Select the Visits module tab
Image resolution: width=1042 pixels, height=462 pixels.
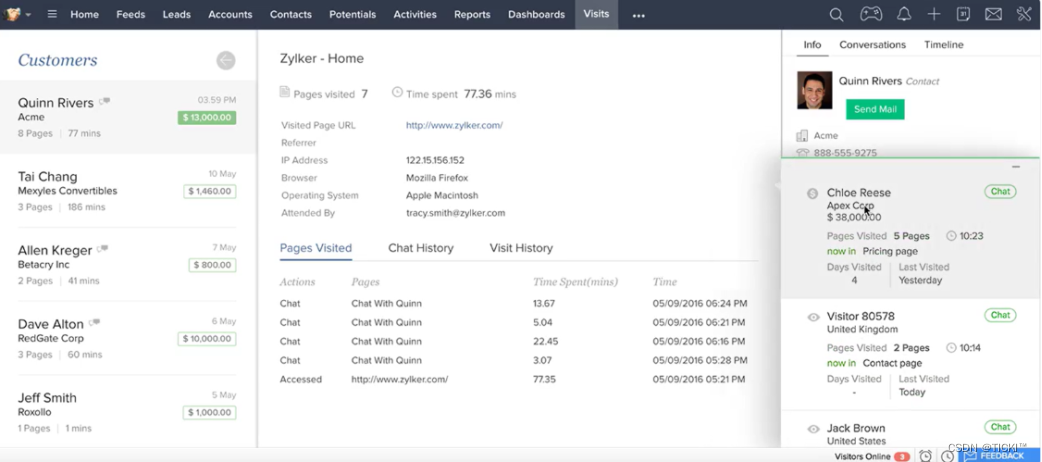pos(596,14)
